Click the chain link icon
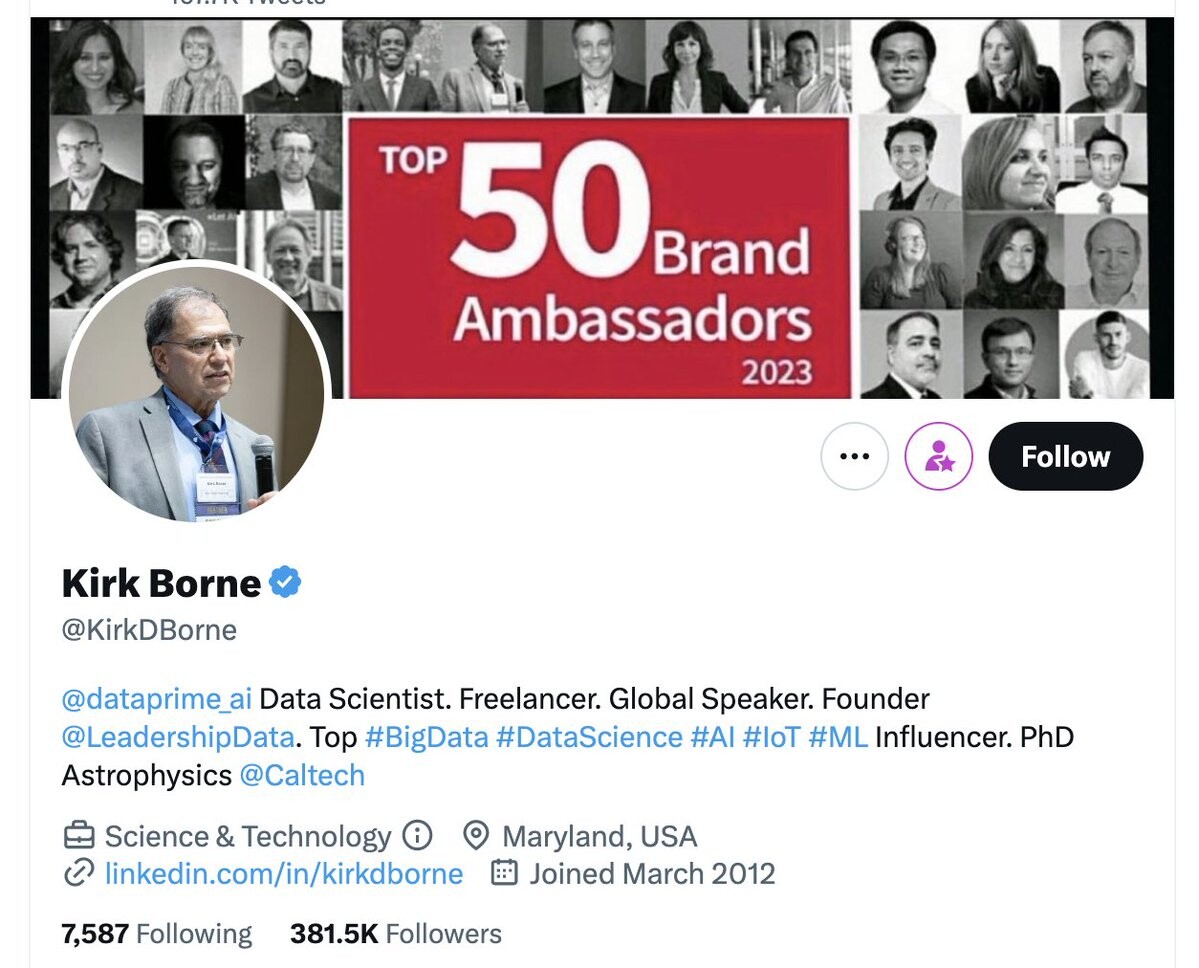This screenshot has height=968, width=1199. 79,873
